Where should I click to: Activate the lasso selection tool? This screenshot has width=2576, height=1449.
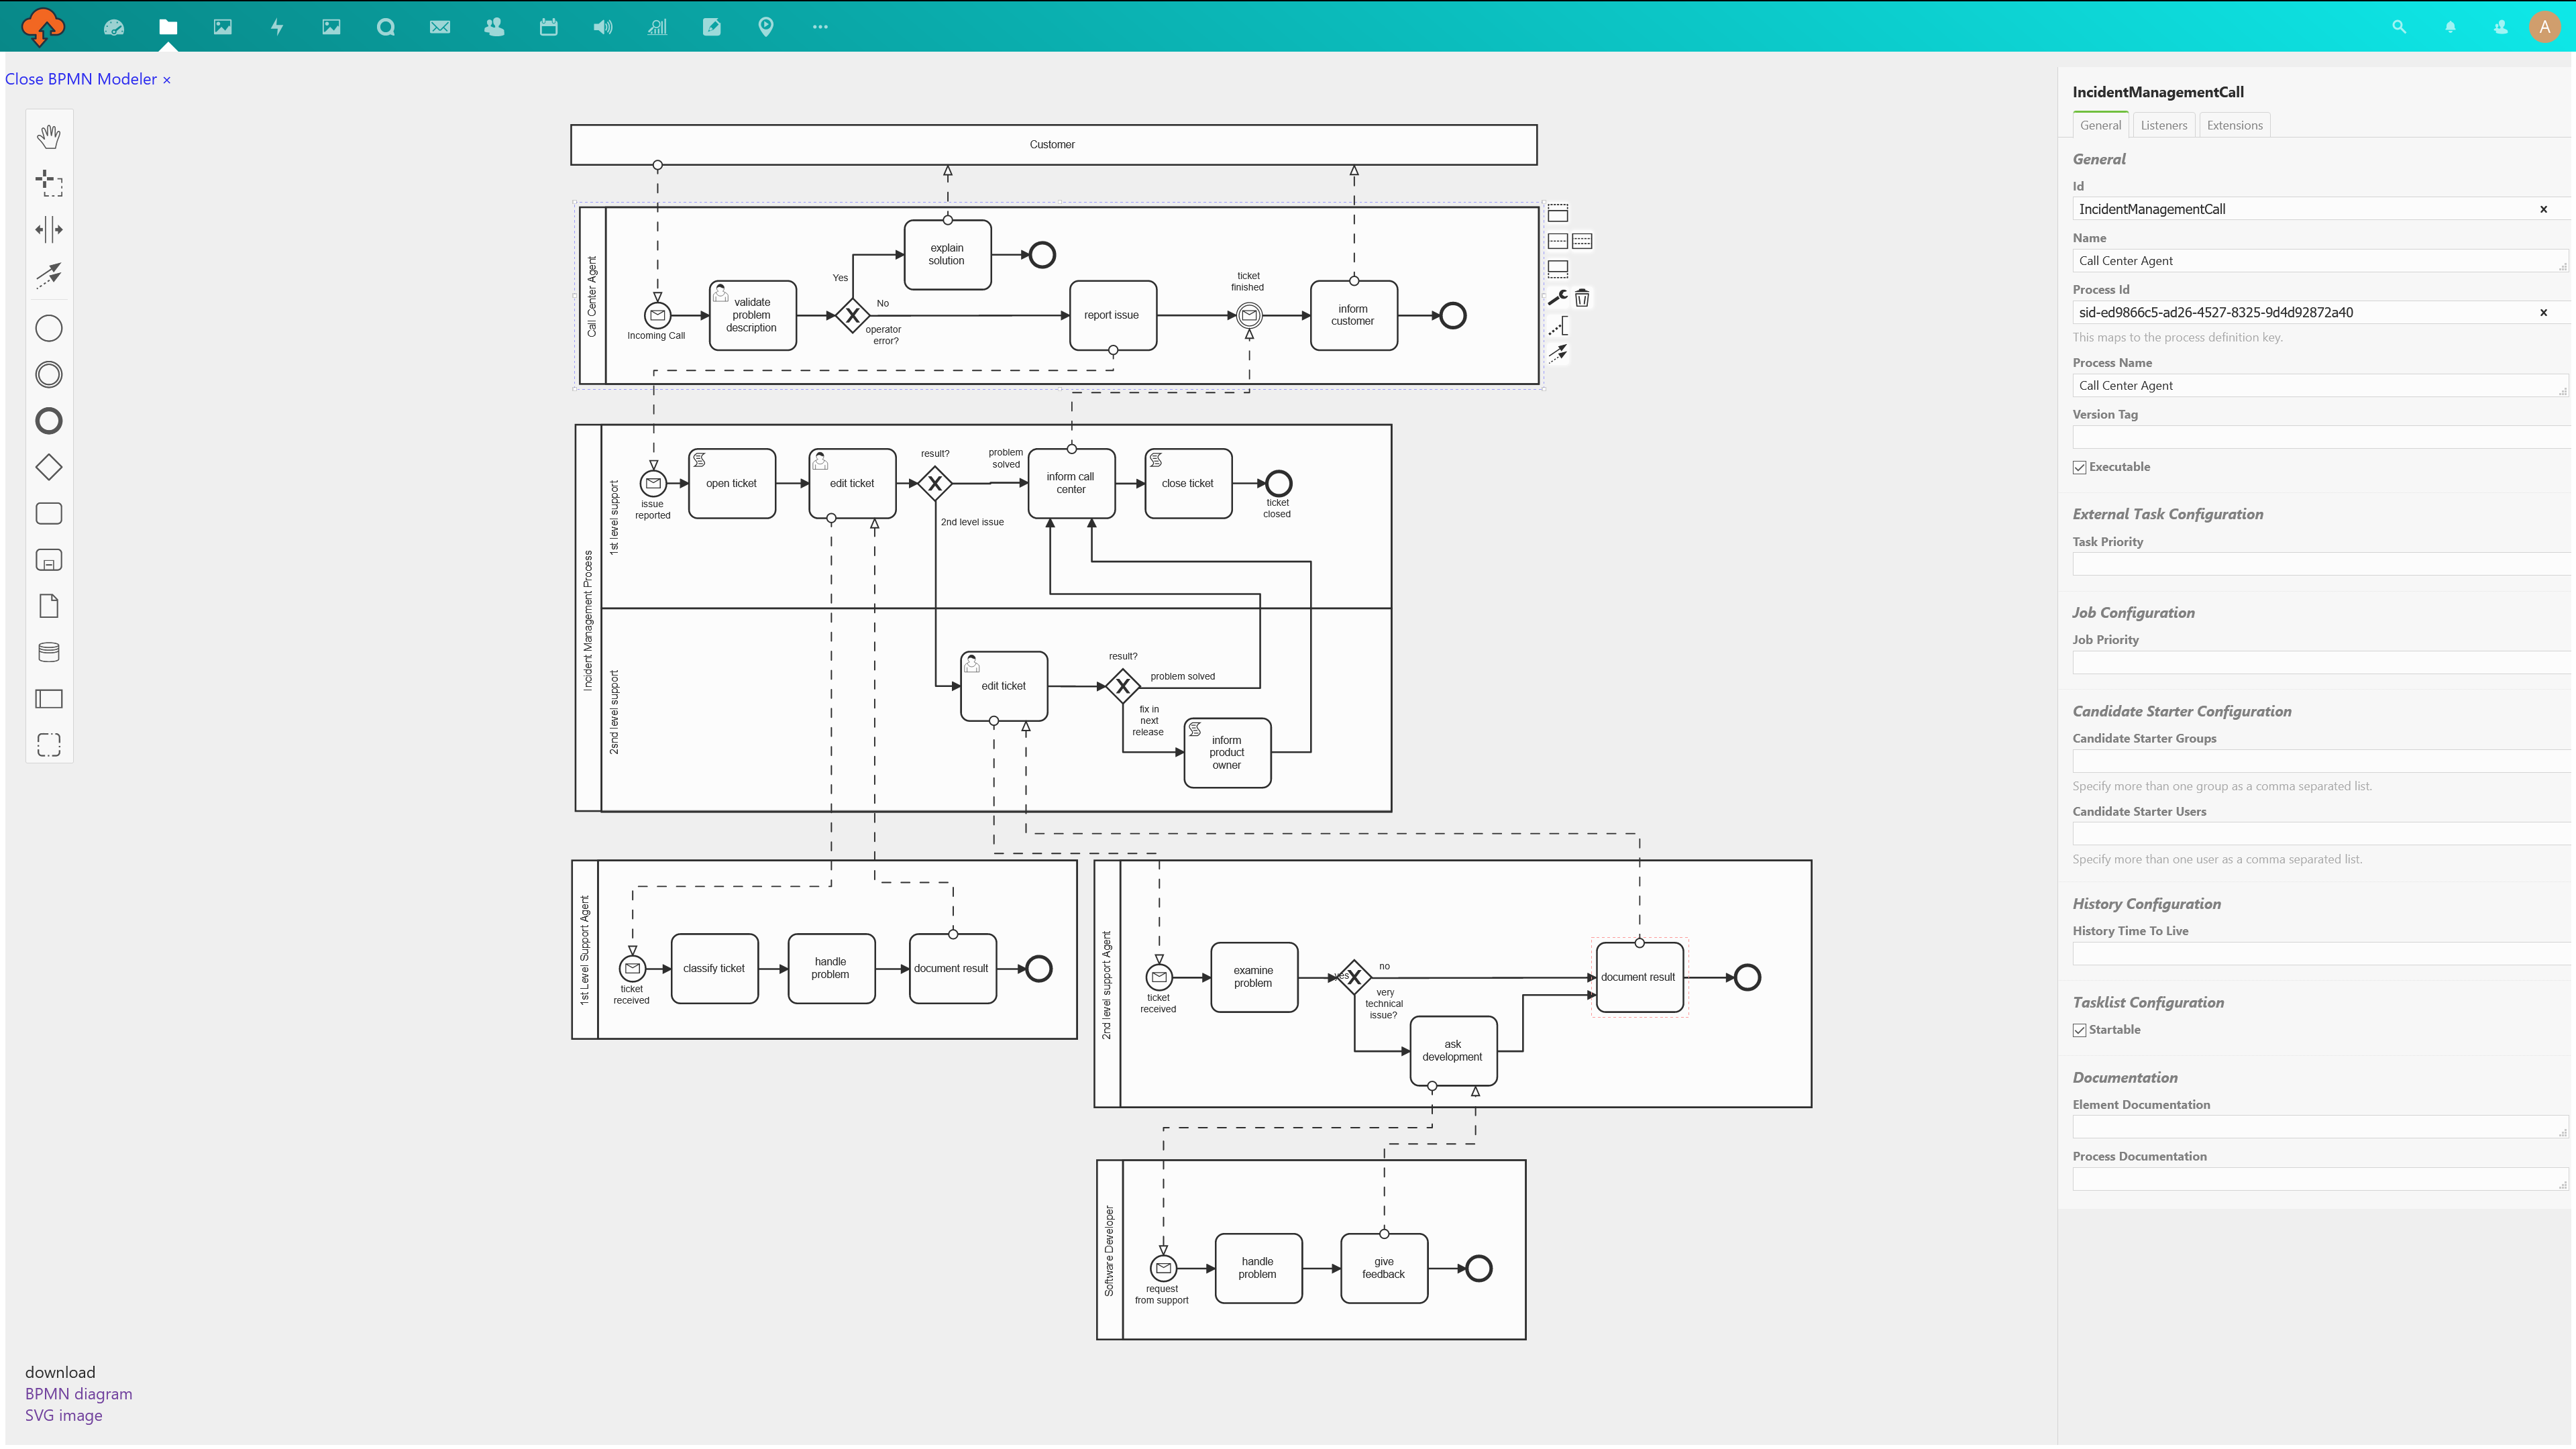(x=48, y=183)
